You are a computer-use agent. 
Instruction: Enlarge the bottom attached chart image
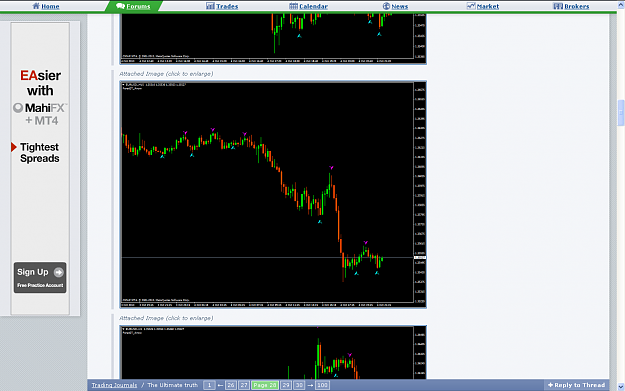(x=273, y=352)
